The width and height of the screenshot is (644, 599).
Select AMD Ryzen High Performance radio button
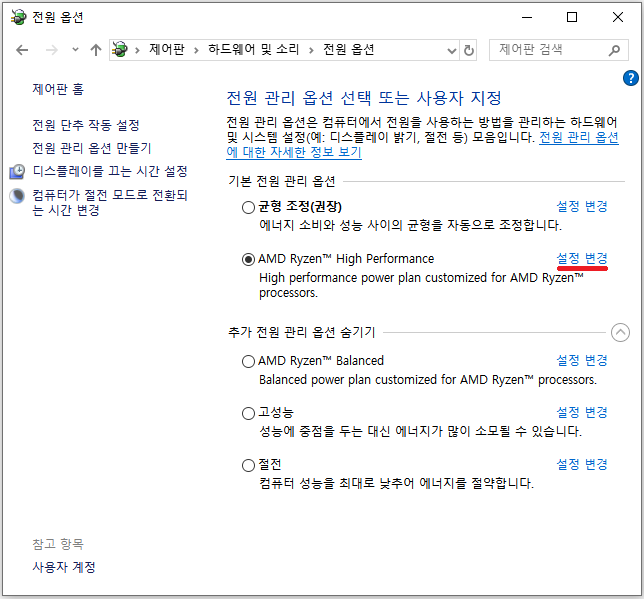tap(248, 259)
